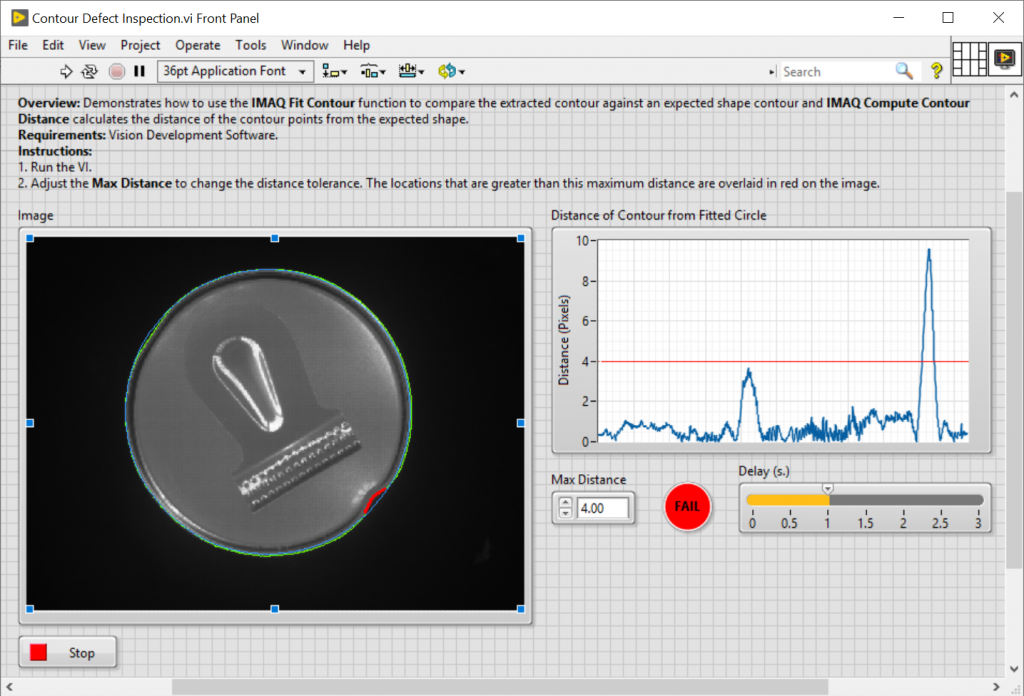Click the Stop button

(x=68, y=653)
